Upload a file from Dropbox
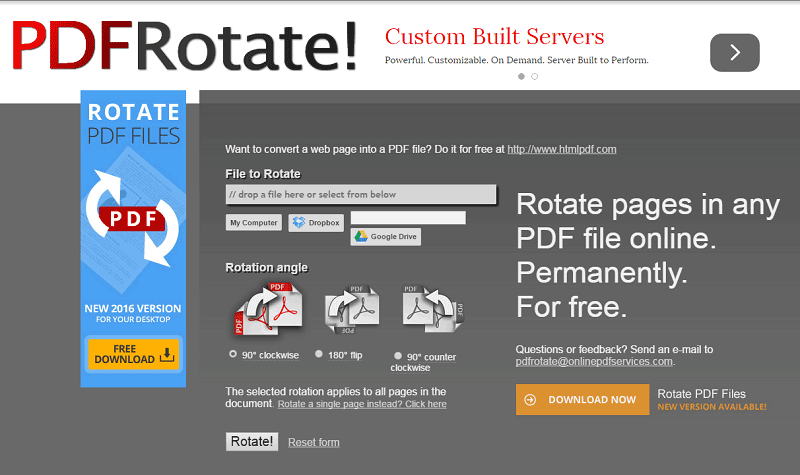Viewport: 800px width, 475px height. (x=316, y=222)
